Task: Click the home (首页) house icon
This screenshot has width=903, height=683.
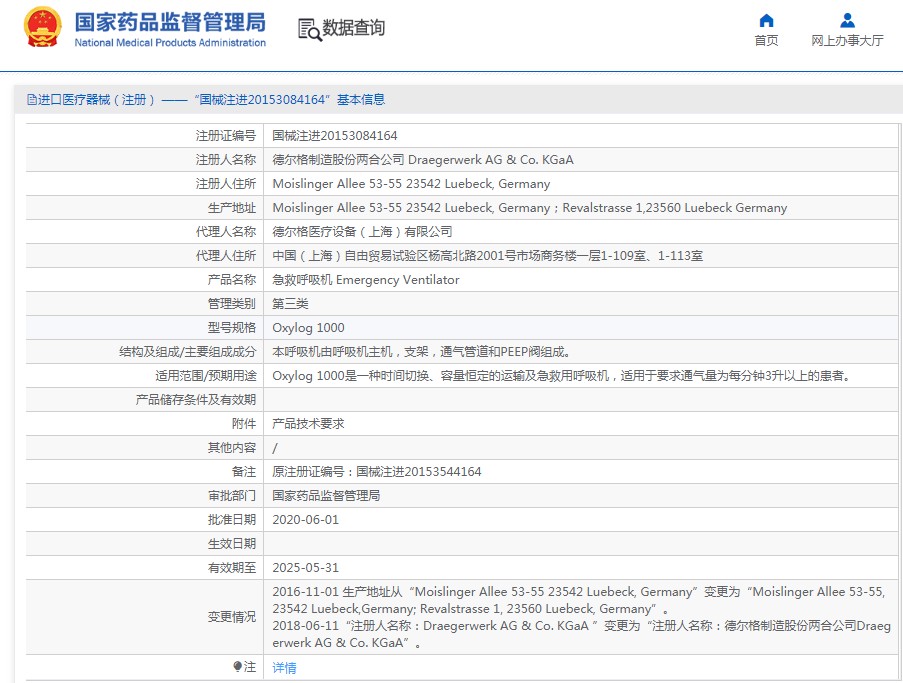Action: (766, 21)
